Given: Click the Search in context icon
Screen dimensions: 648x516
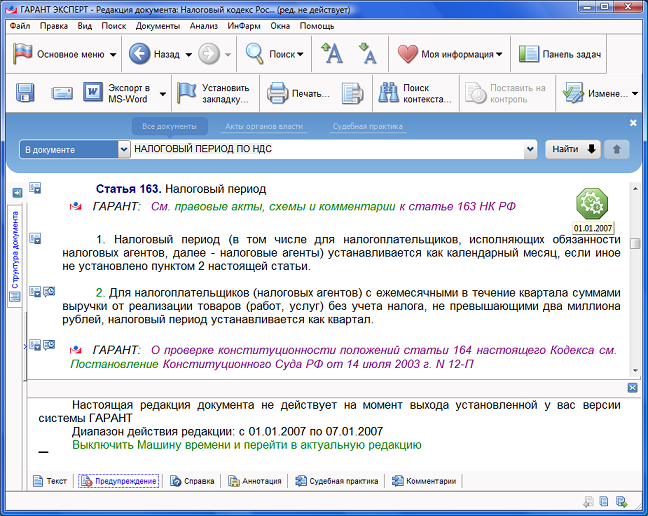Looking at the screenshot, I should tap(388, 94).
